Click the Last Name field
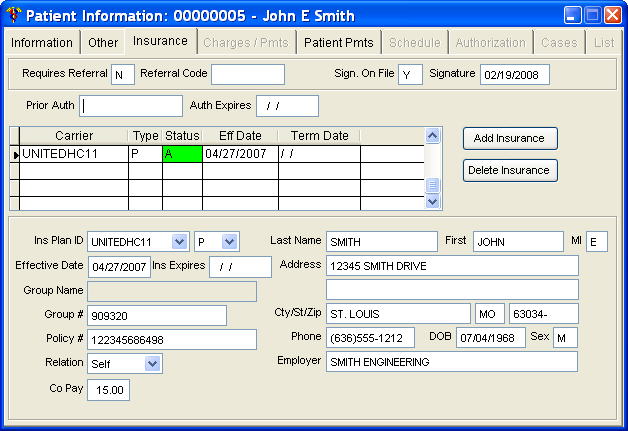 coord(382,242)
